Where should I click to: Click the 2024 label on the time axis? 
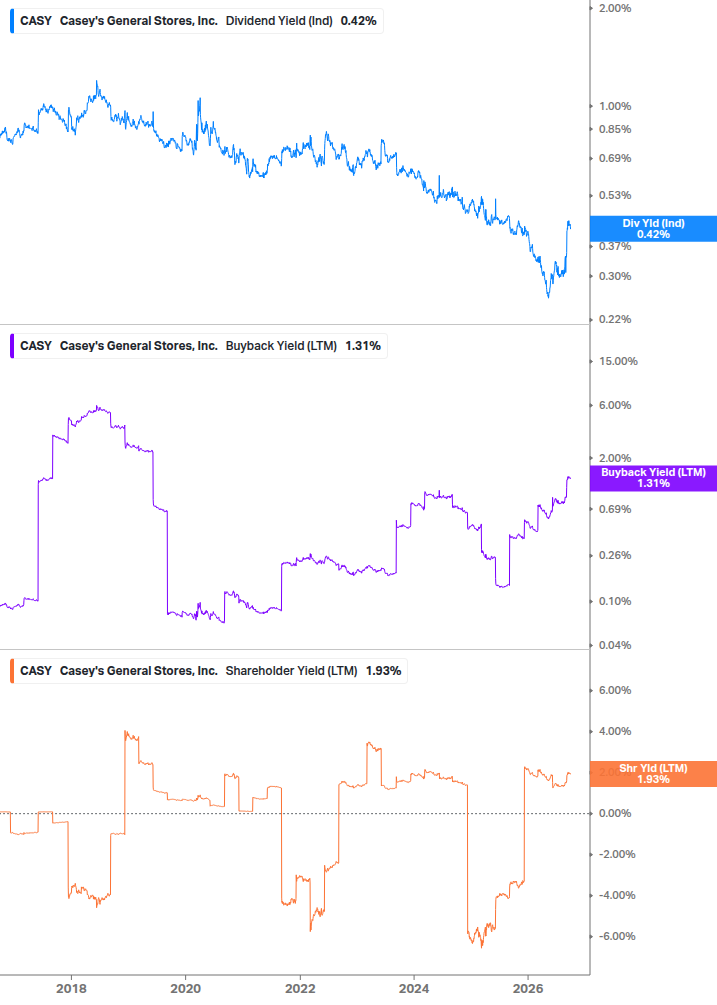pos(414,989)
